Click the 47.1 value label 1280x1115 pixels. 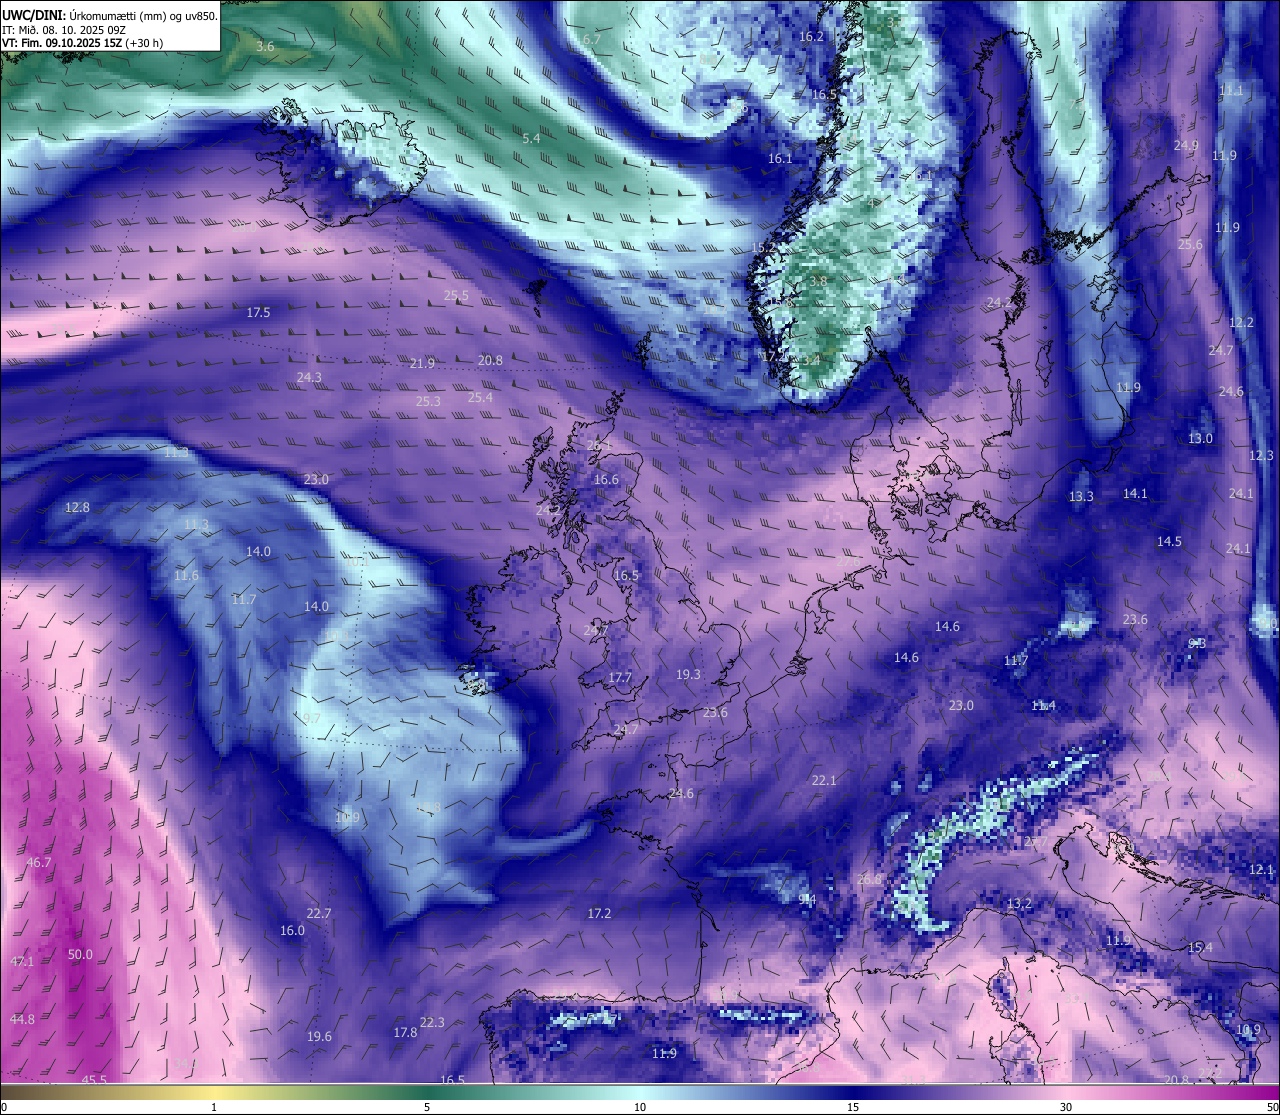pos(22,961)
